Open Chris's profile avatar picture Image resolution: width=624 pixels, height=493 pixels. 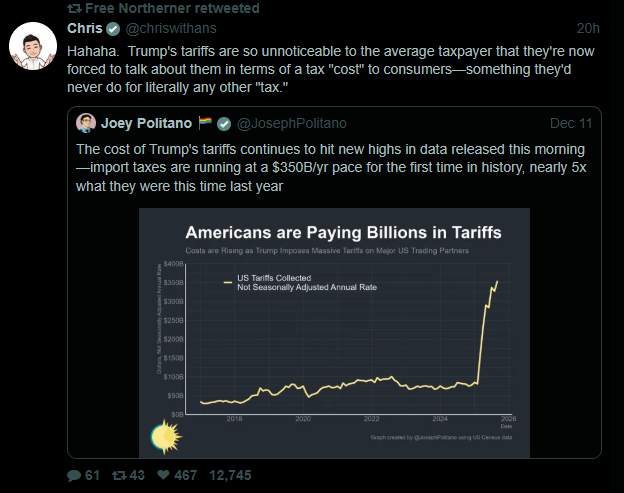tap(31, 44)
